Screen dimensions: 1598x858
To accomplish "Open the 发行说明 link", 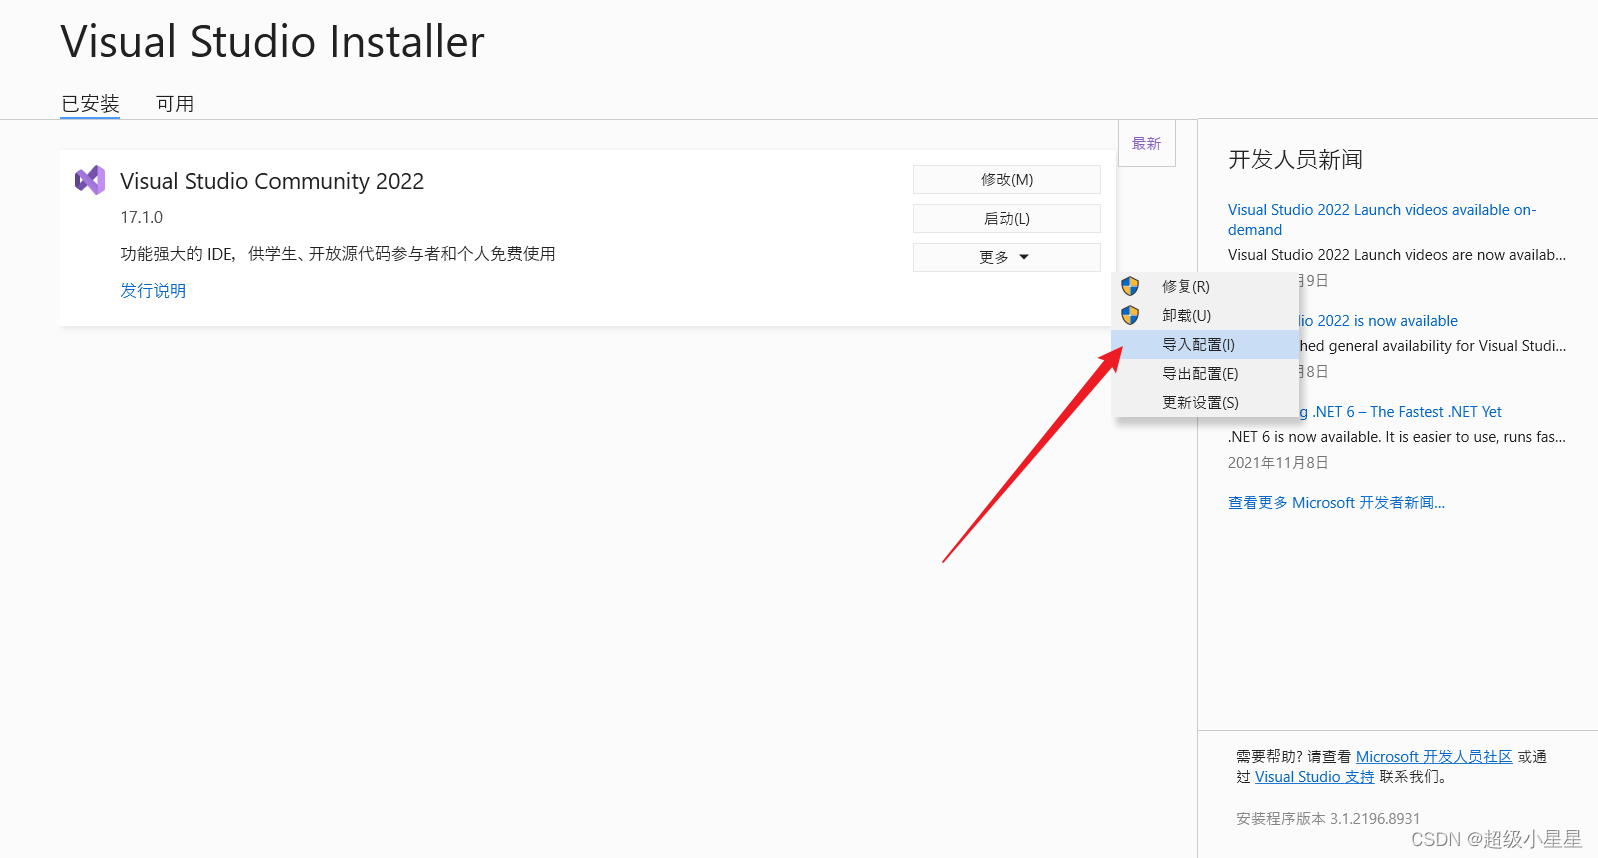I will point(153,290).
